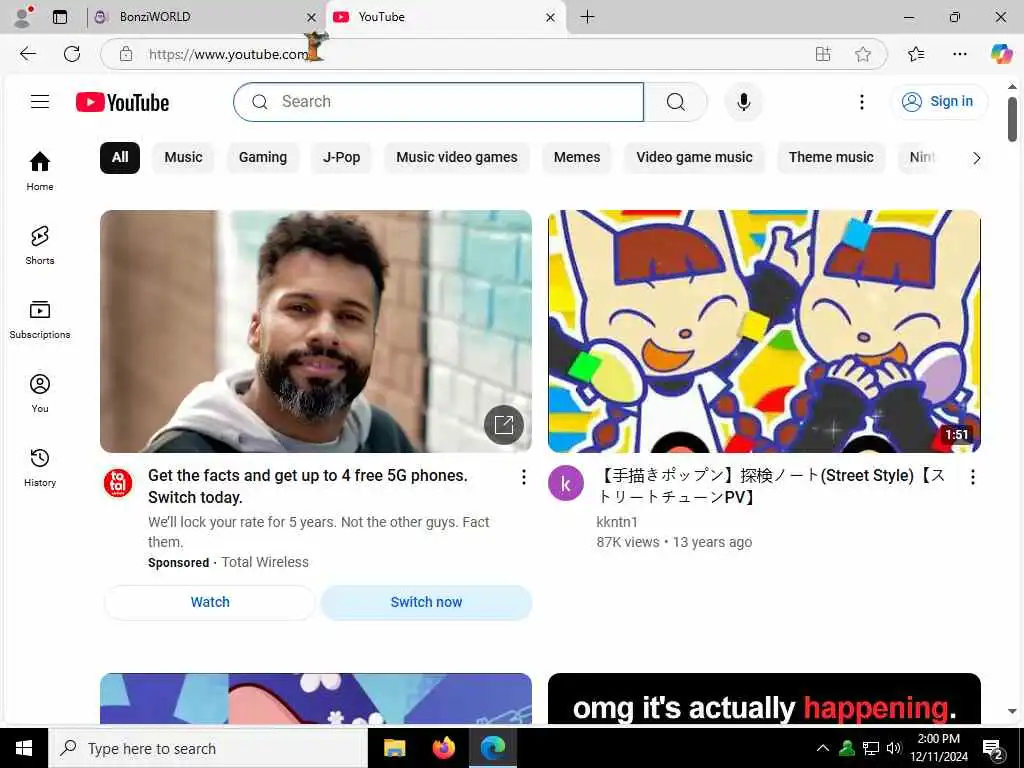Image resolution: width=1024 pixels, height=768 pixels.
Task: Open the Windows Start menu
Action: [24, 748]
